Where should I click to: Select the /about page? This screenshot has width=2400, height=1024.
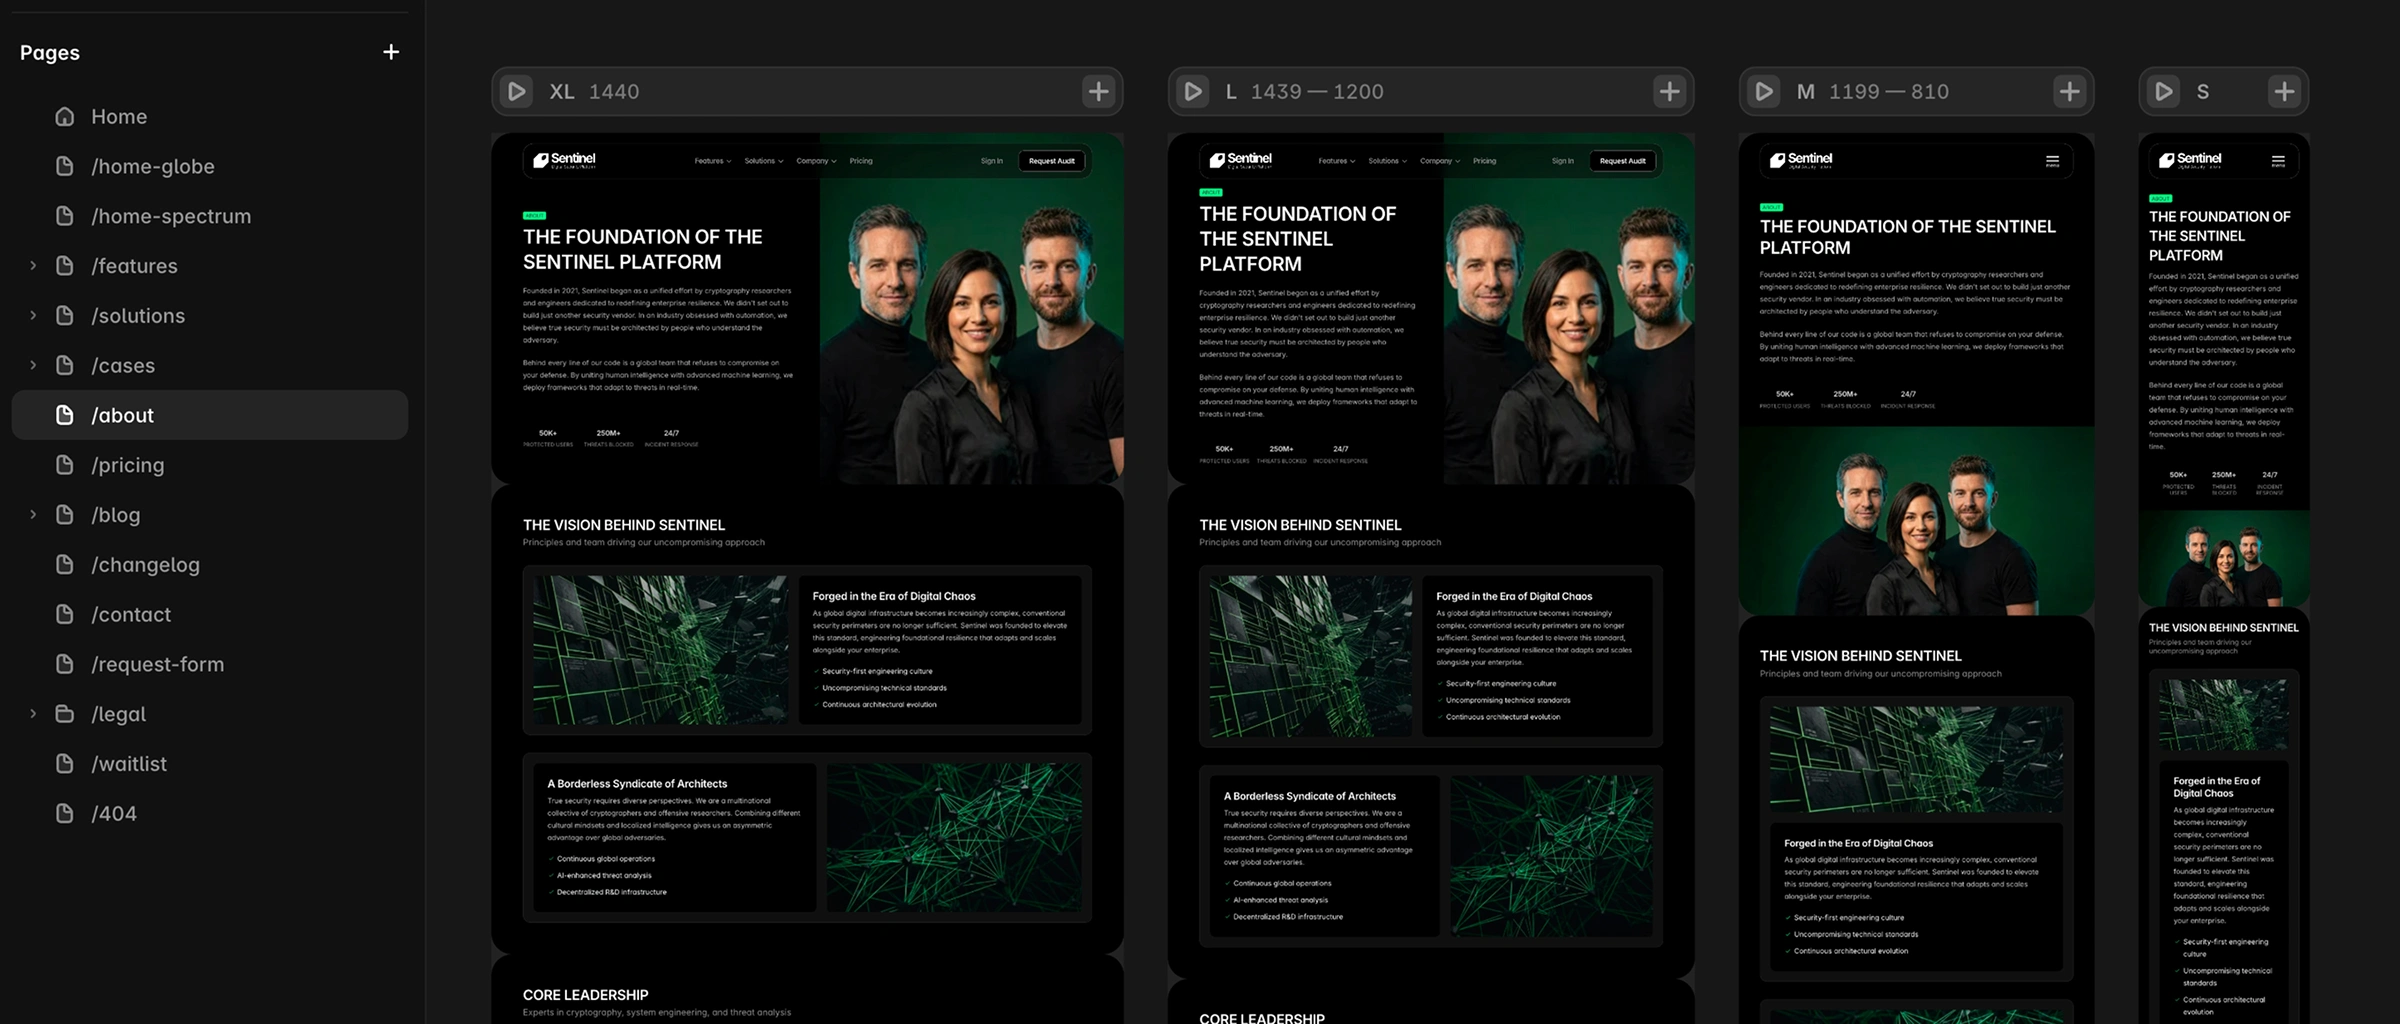pos(210,415)
